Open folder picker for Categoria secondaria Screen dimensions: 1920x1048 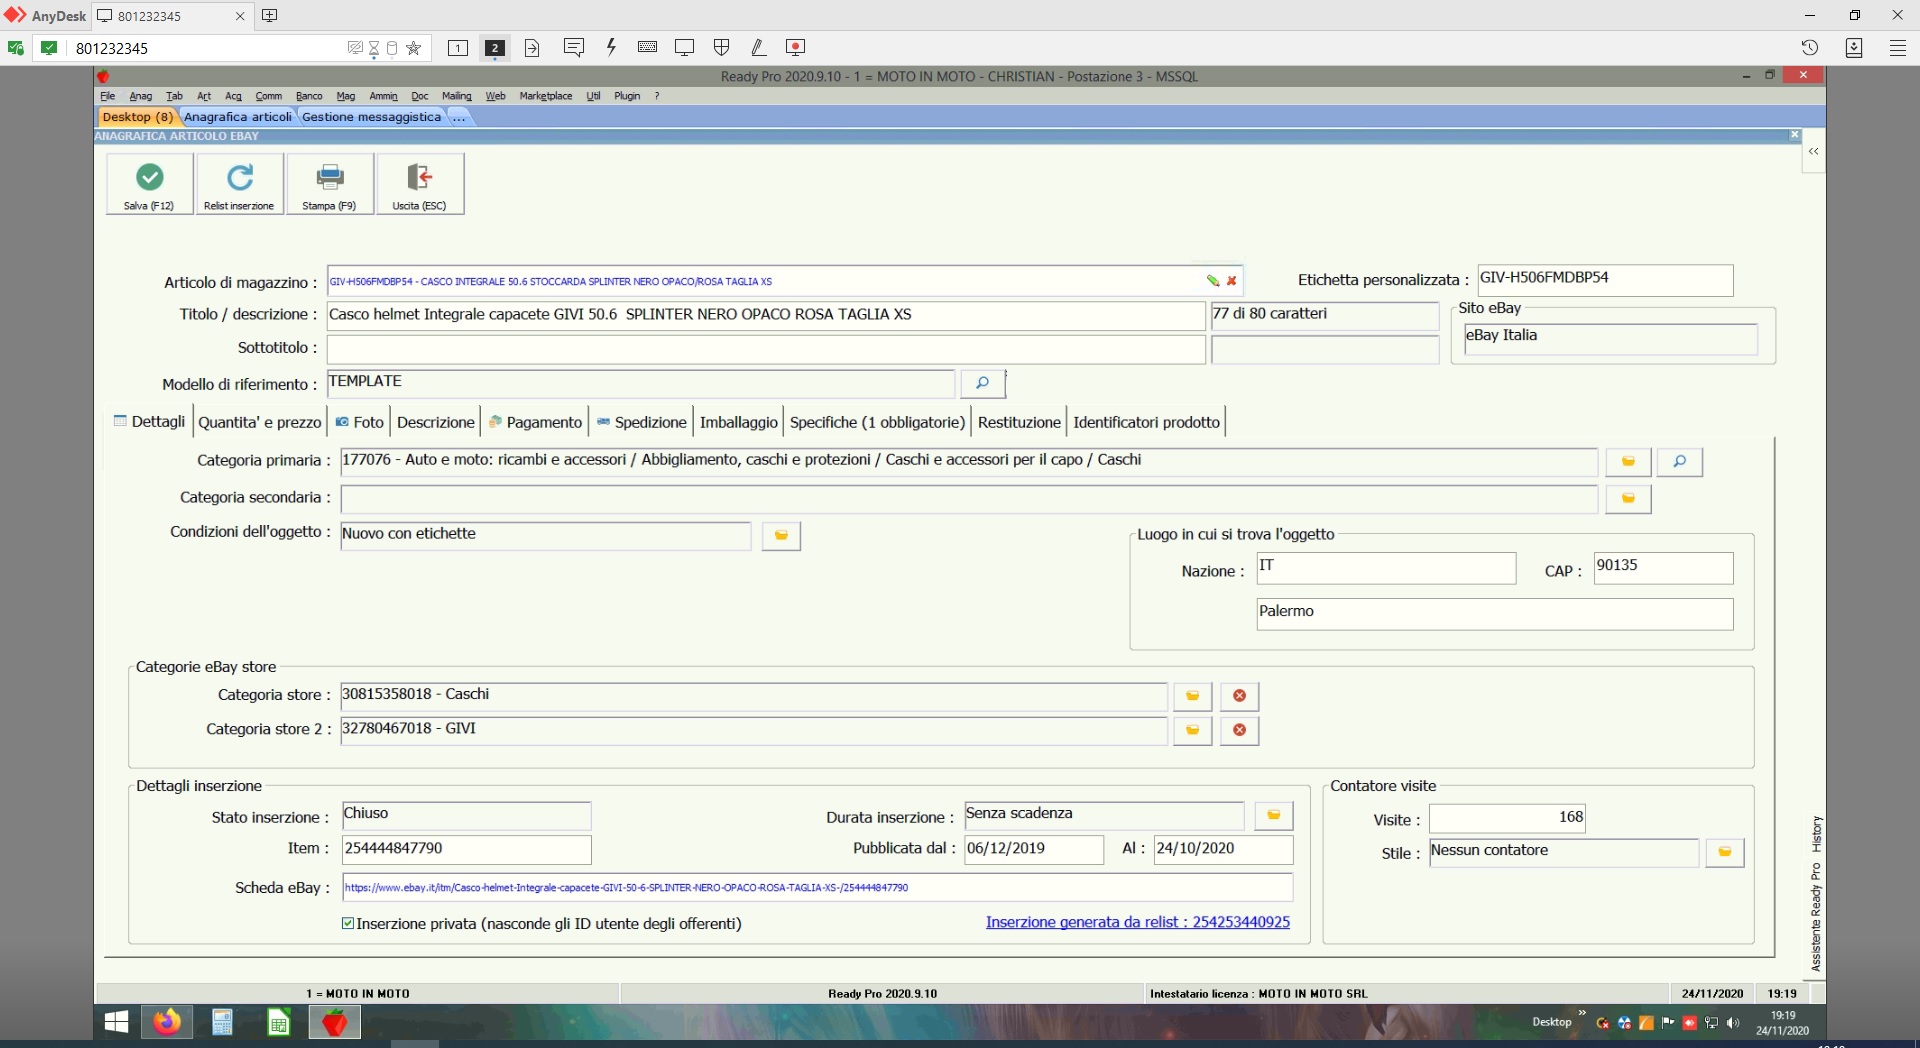point(1628,498)
